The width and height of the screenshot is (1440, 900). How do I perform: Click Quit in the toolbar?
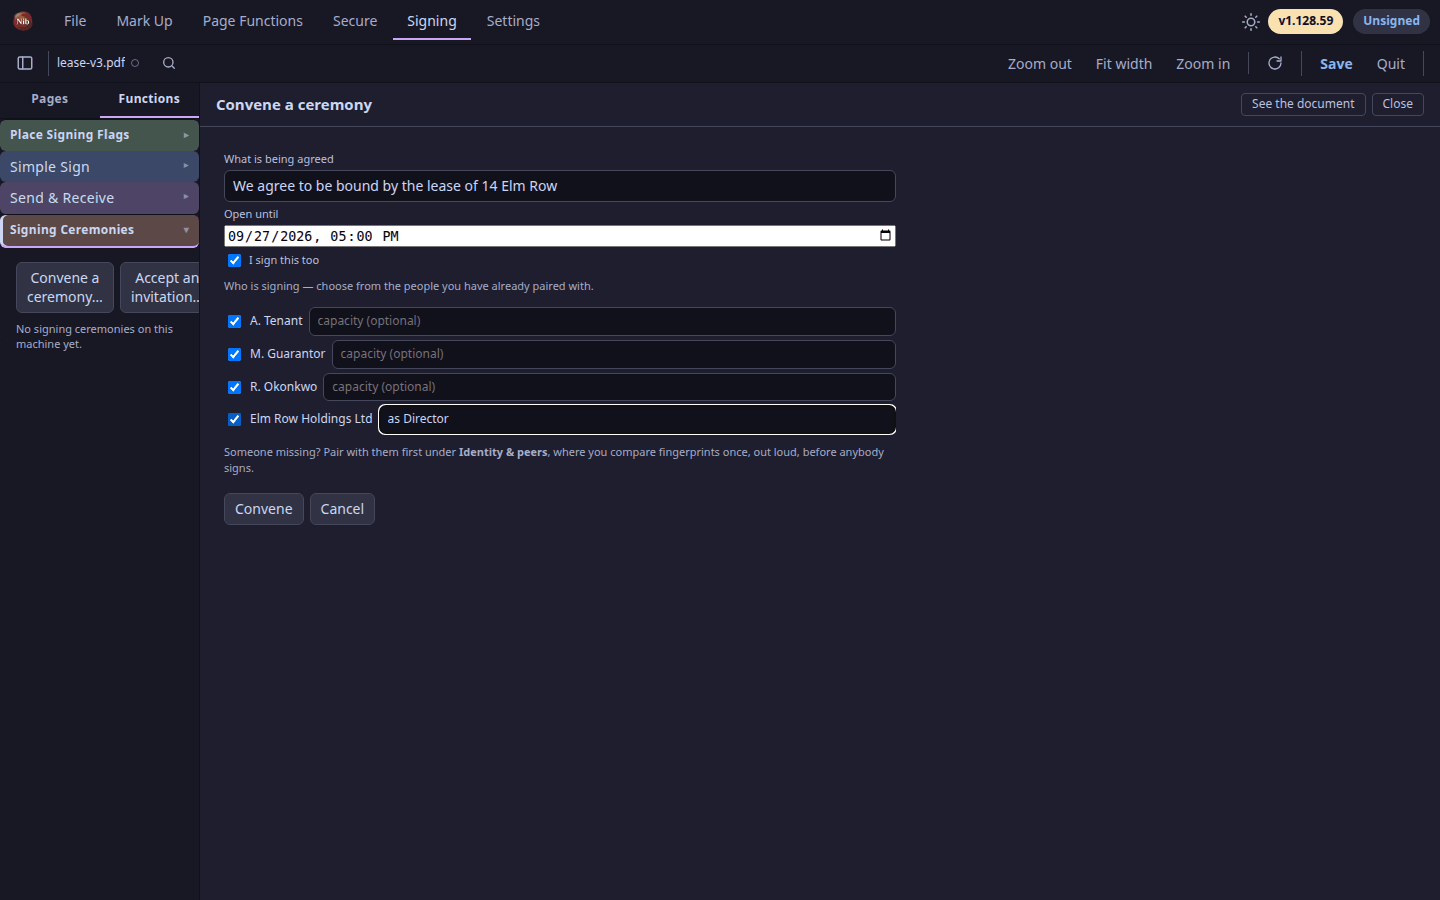(x=1391, y=64)
